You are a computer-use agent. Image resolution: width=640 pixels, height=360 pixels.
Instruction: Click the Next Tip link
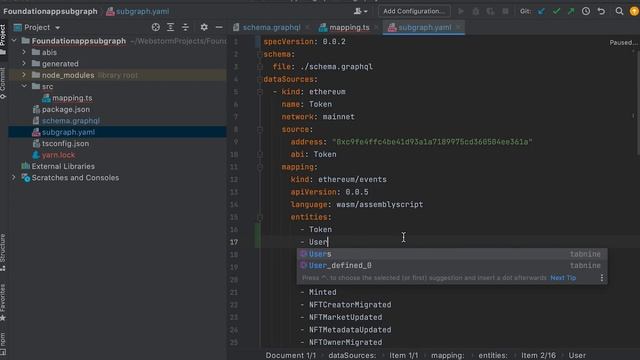563,278
